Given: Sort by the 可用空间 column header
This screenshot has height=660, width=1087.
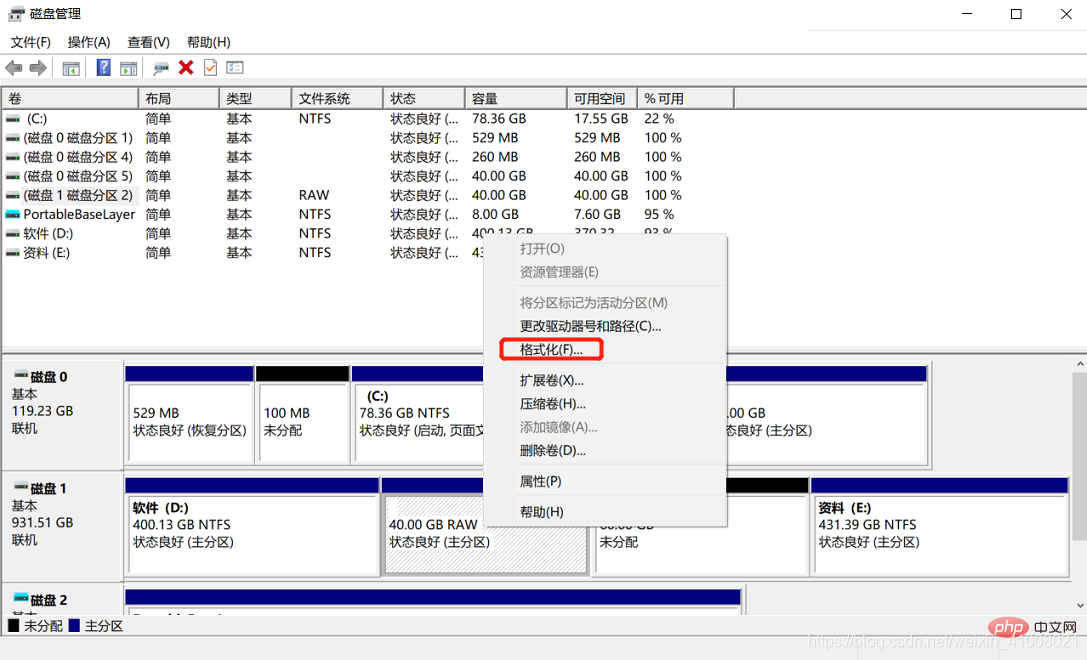Looking at the screenshot, I should (x=602, y=98).
